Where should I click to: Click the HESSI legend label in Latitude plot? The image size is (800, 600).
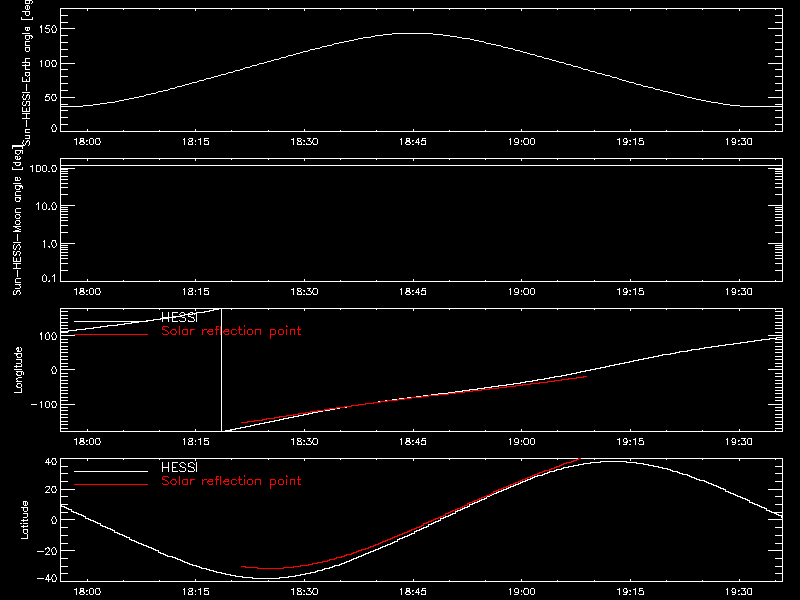coord(179,468)
